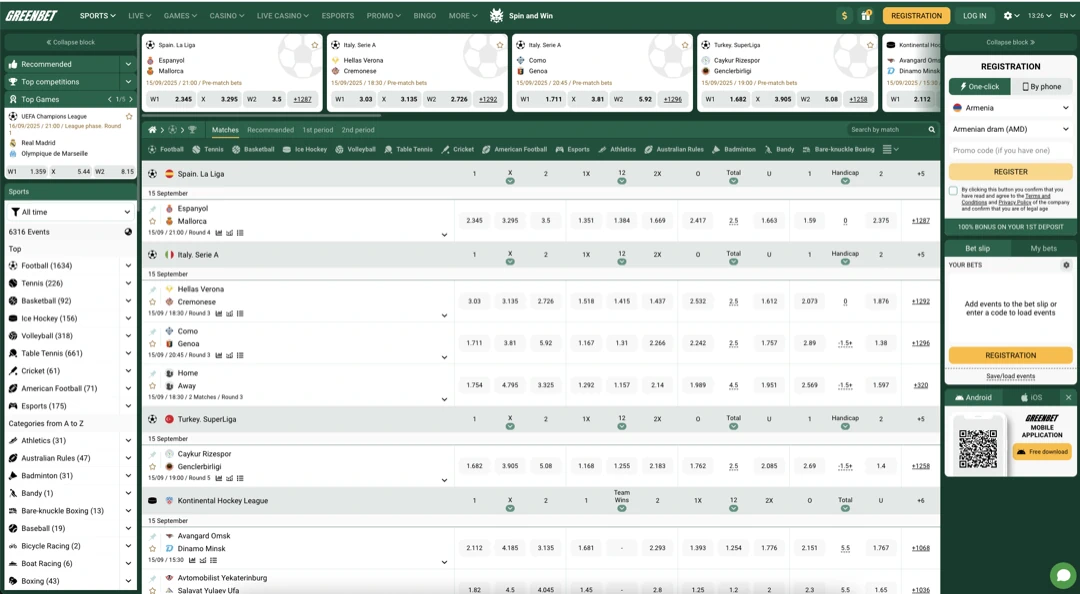
Task: Click the search magnifier icon
Action: point(931,130)
